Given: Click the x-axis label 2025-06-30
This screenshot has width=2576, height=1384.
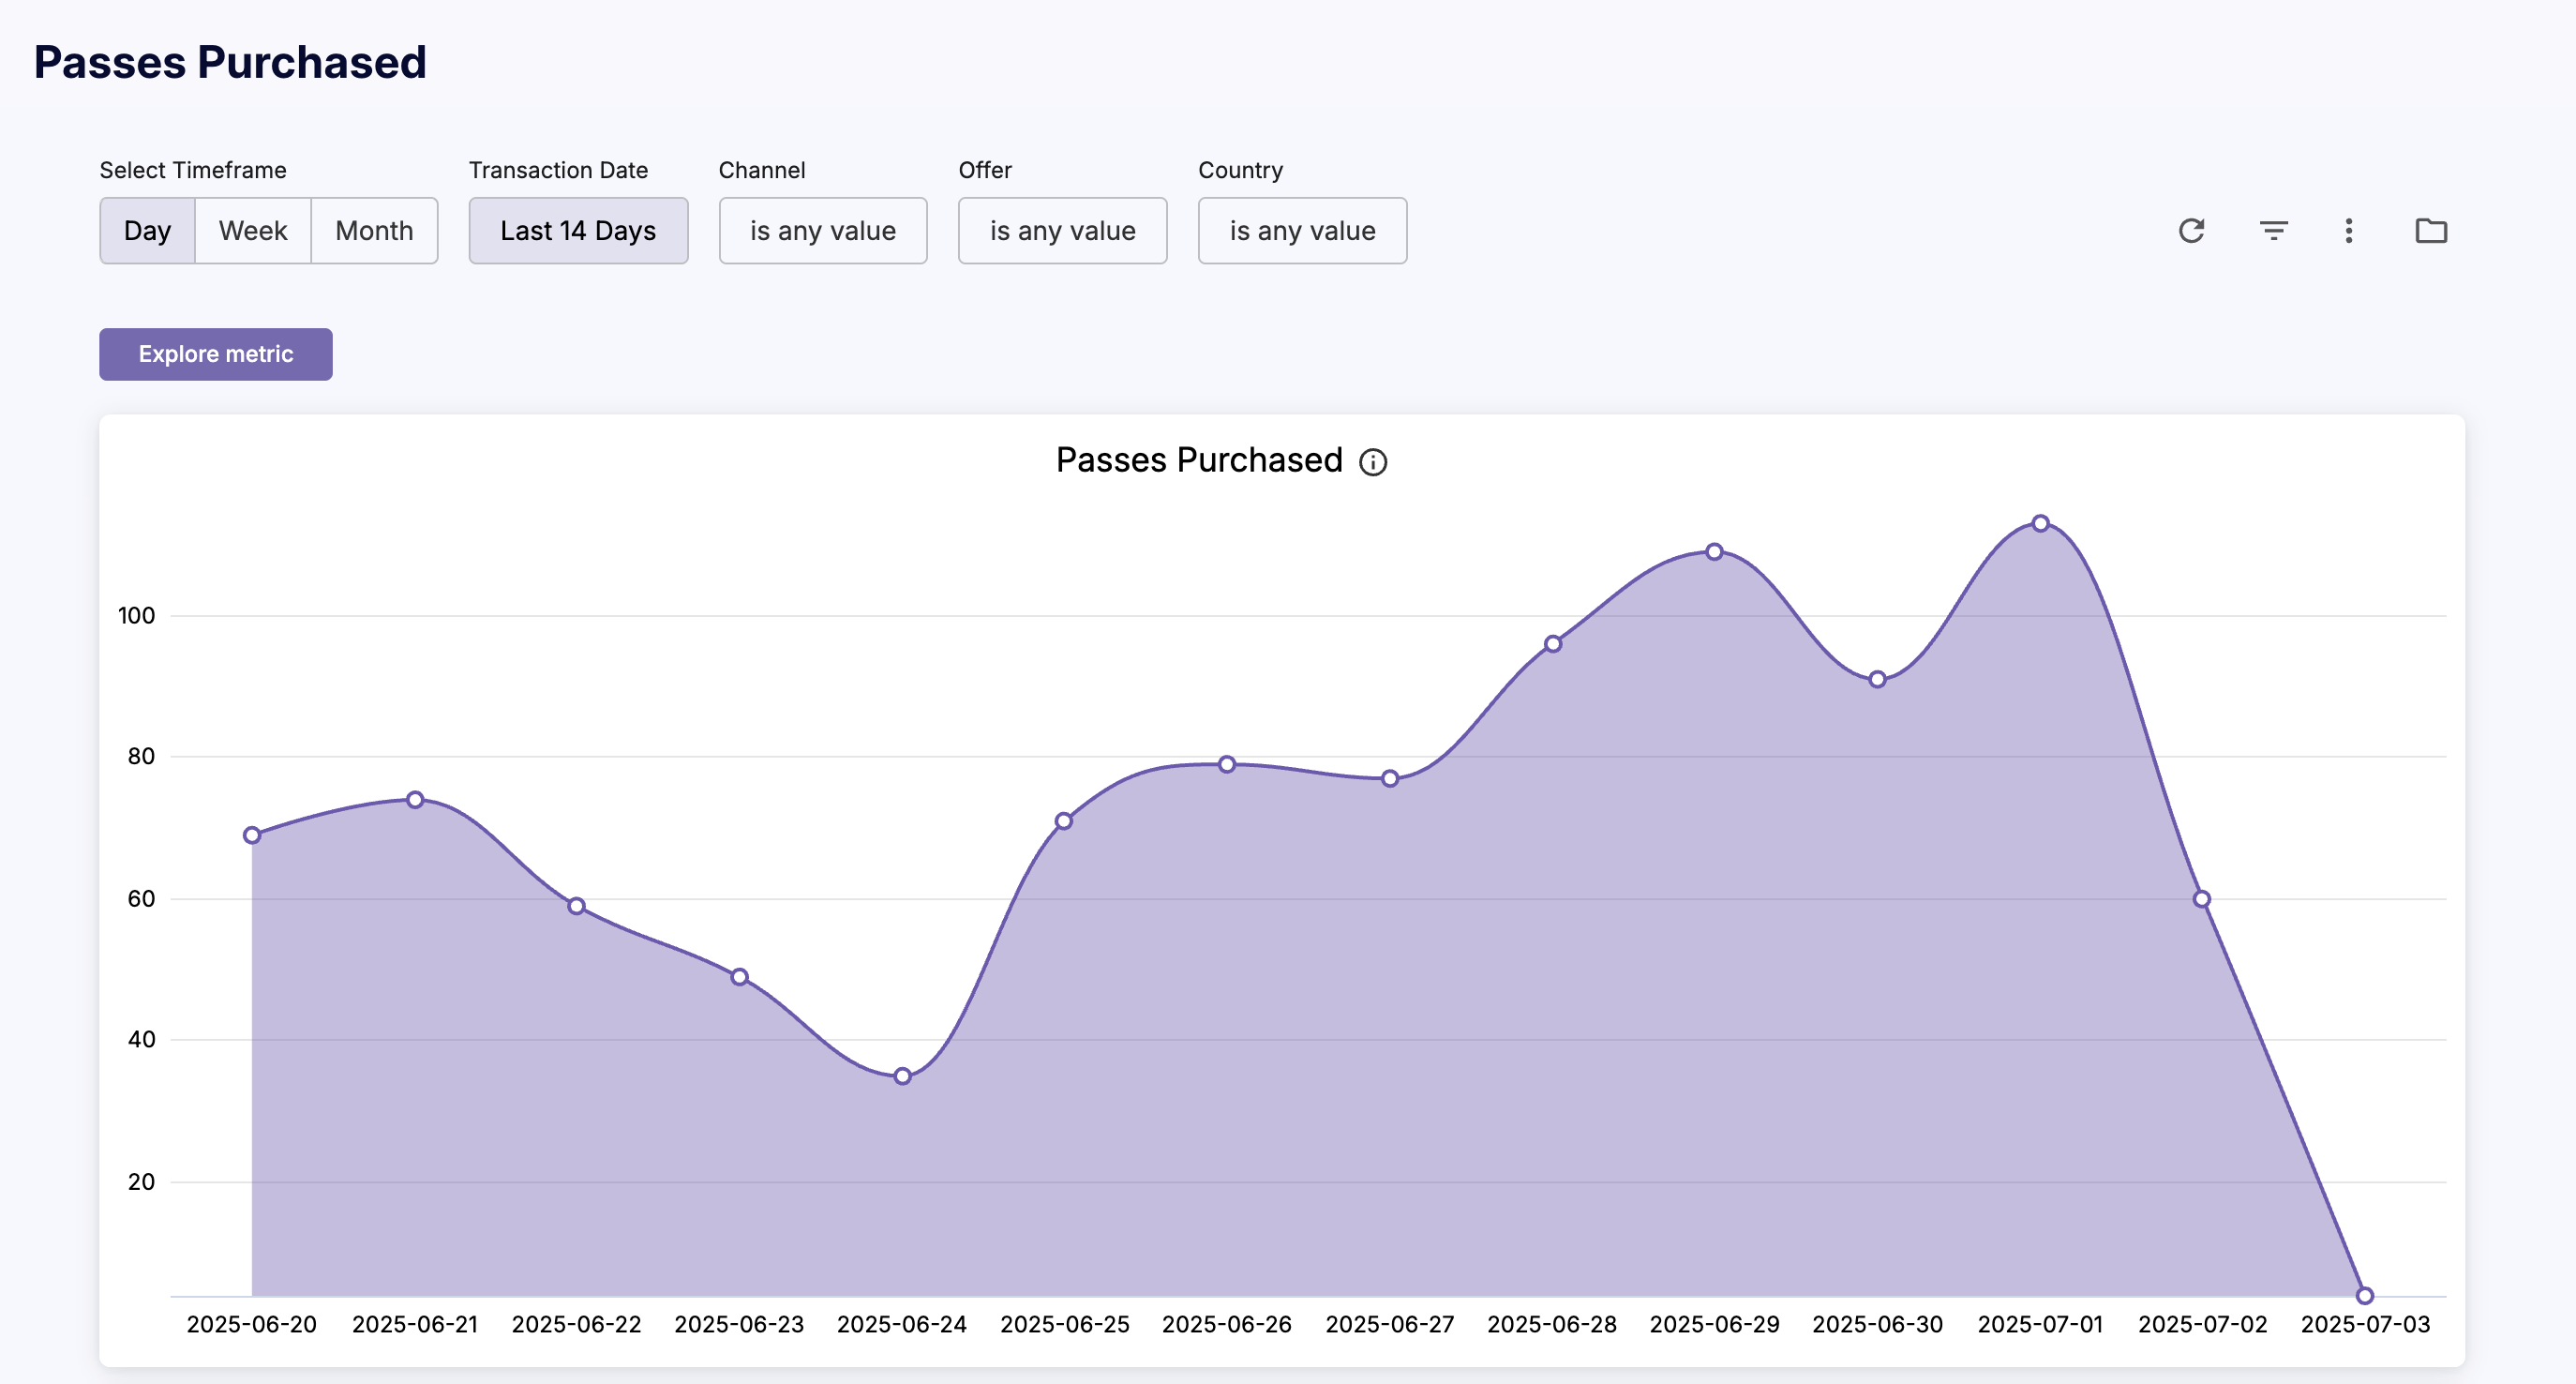Looking at the screenshot, I should [1878, 1324].
